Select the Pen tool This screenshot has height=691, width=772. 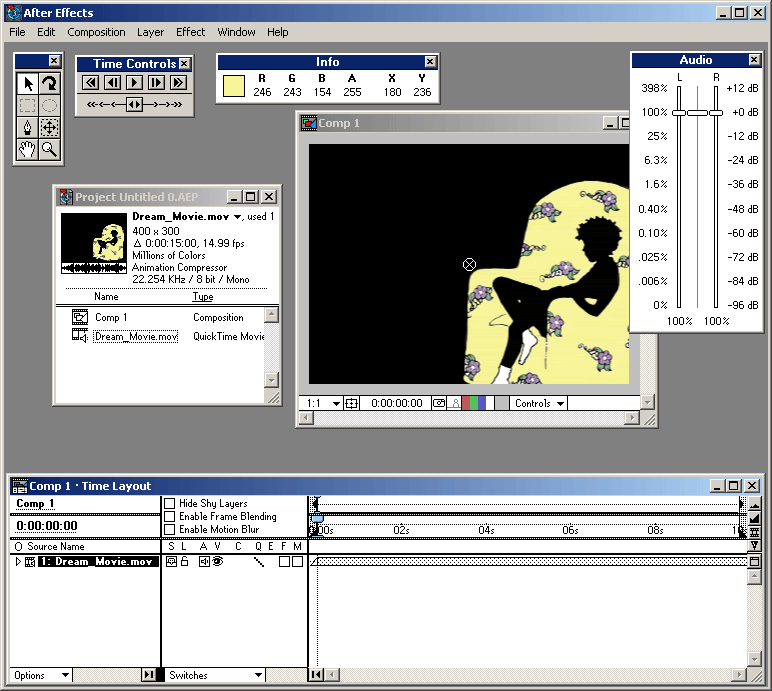click(x=27, y=127)
